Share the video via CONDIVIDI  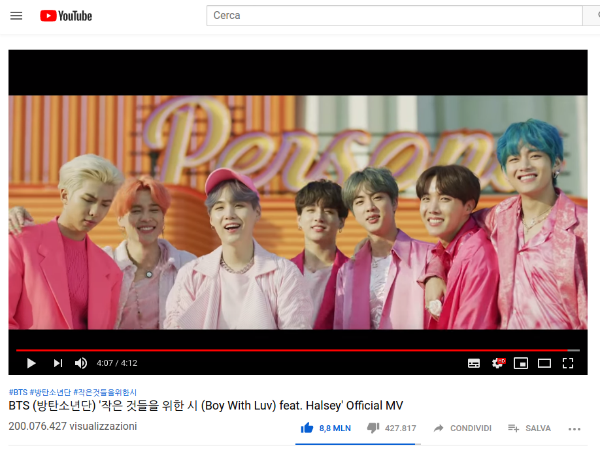pyautogui.click(x=462, y=428)
